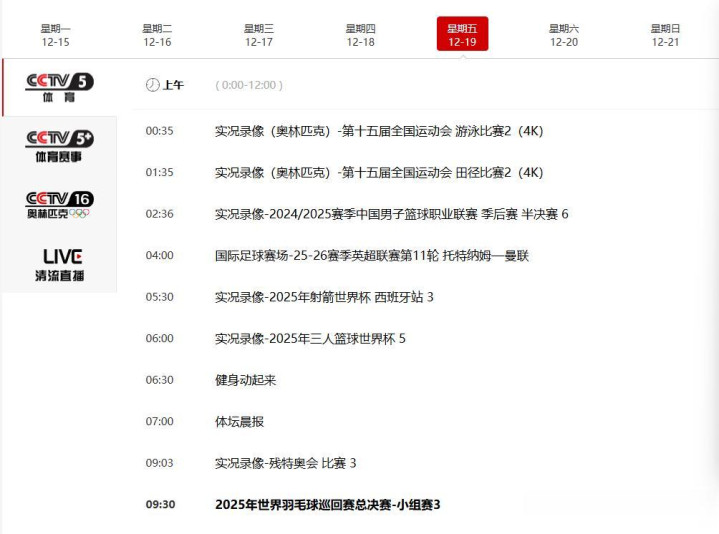Open 残特奥会 比赛 3 program entry
719x534 pixels.
tap(285, 463)
